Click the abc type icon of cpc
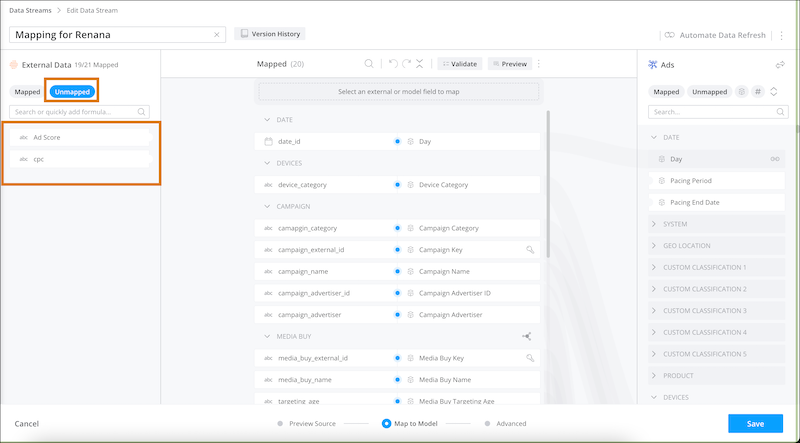The height and width of the screenshot is (443, 800). tap(23, 159)
